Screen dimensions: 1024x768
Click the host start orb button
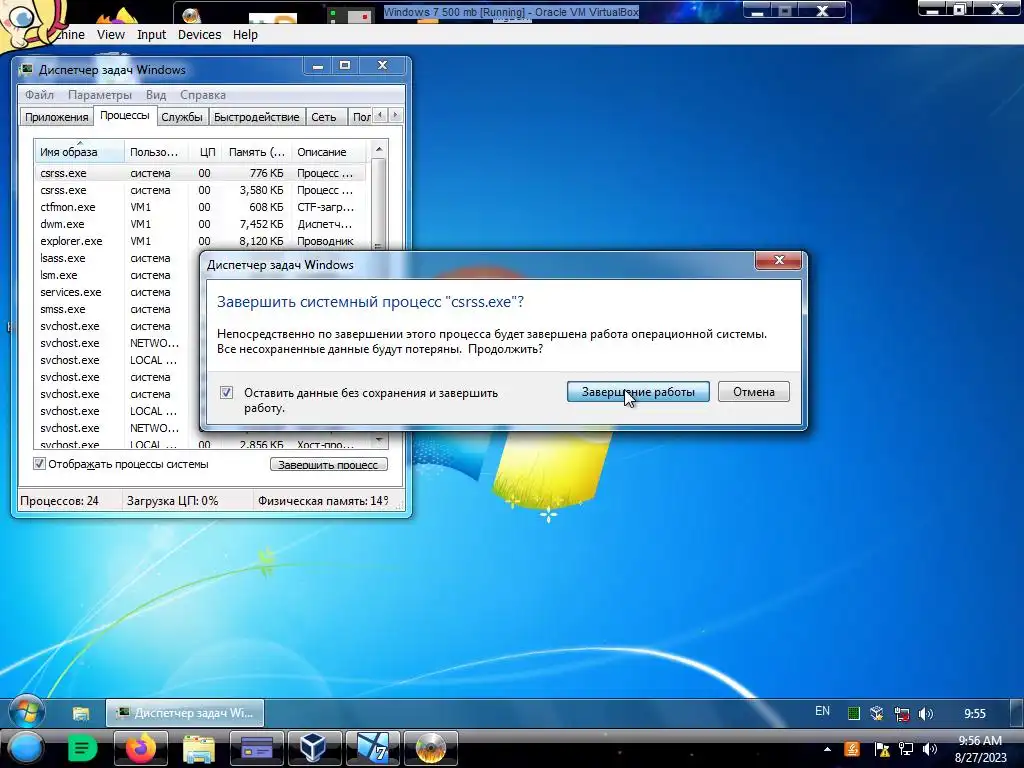(x=24, y=748)
